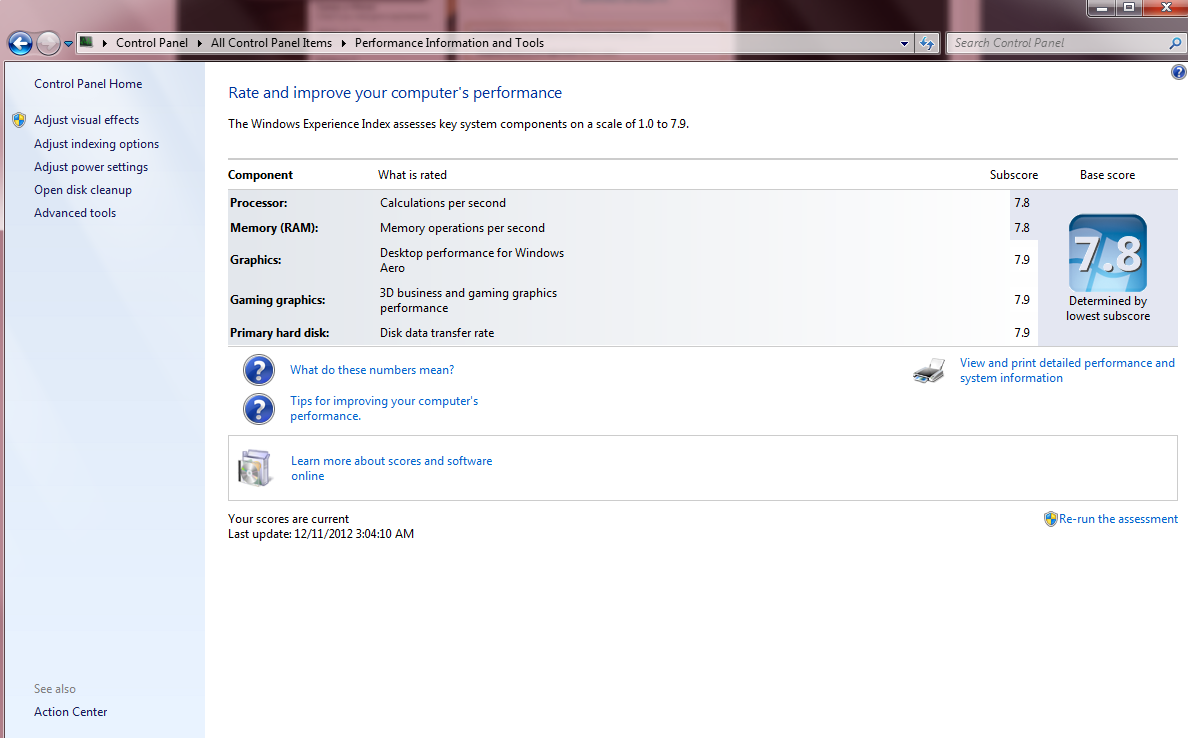
Task: Open Control Panel Home
Action: point(88,84)
